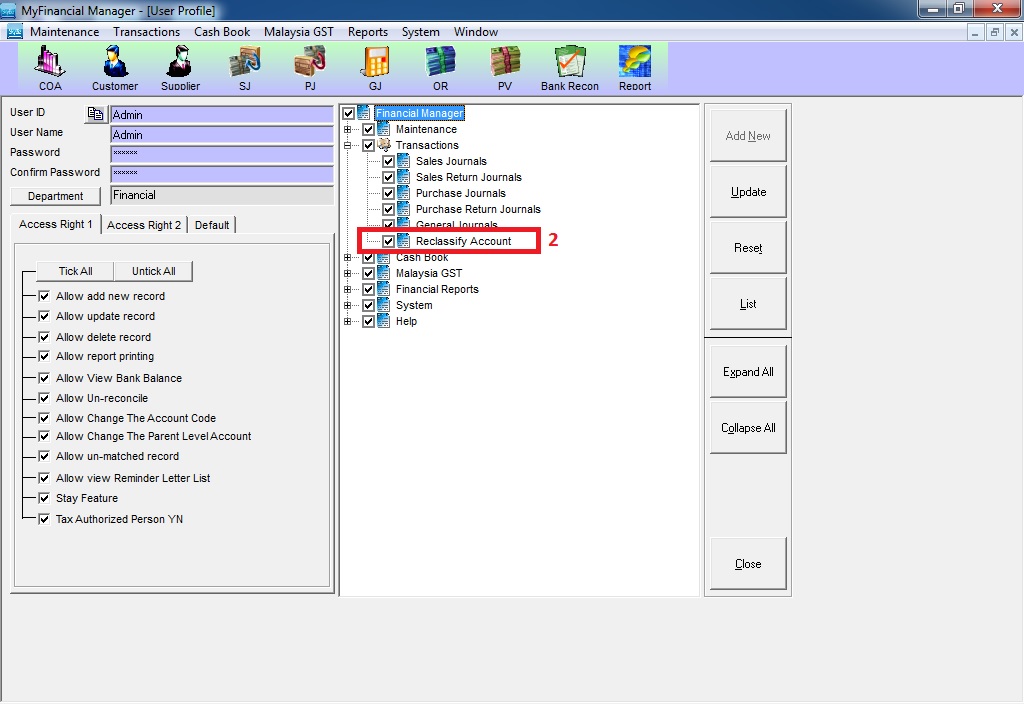Click the Expand All button
1024x704 pixels.
coord(748,372)
